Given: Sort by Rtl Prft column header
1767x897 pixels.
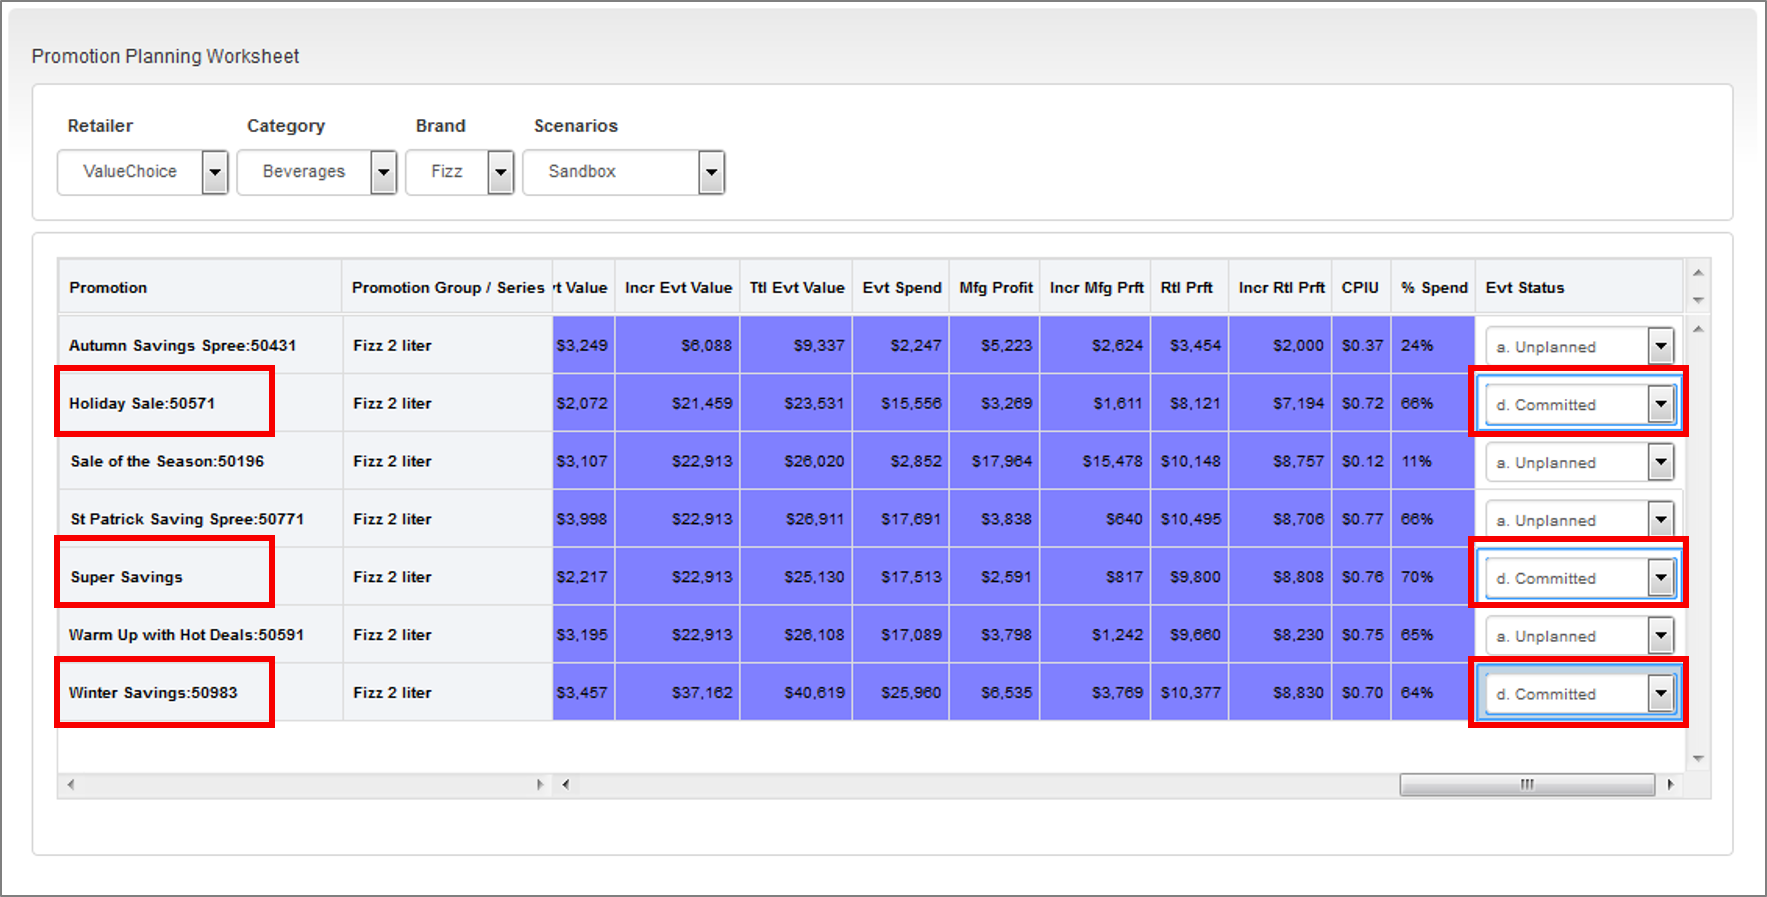Looking at the screenshot, I should 1187,287.
